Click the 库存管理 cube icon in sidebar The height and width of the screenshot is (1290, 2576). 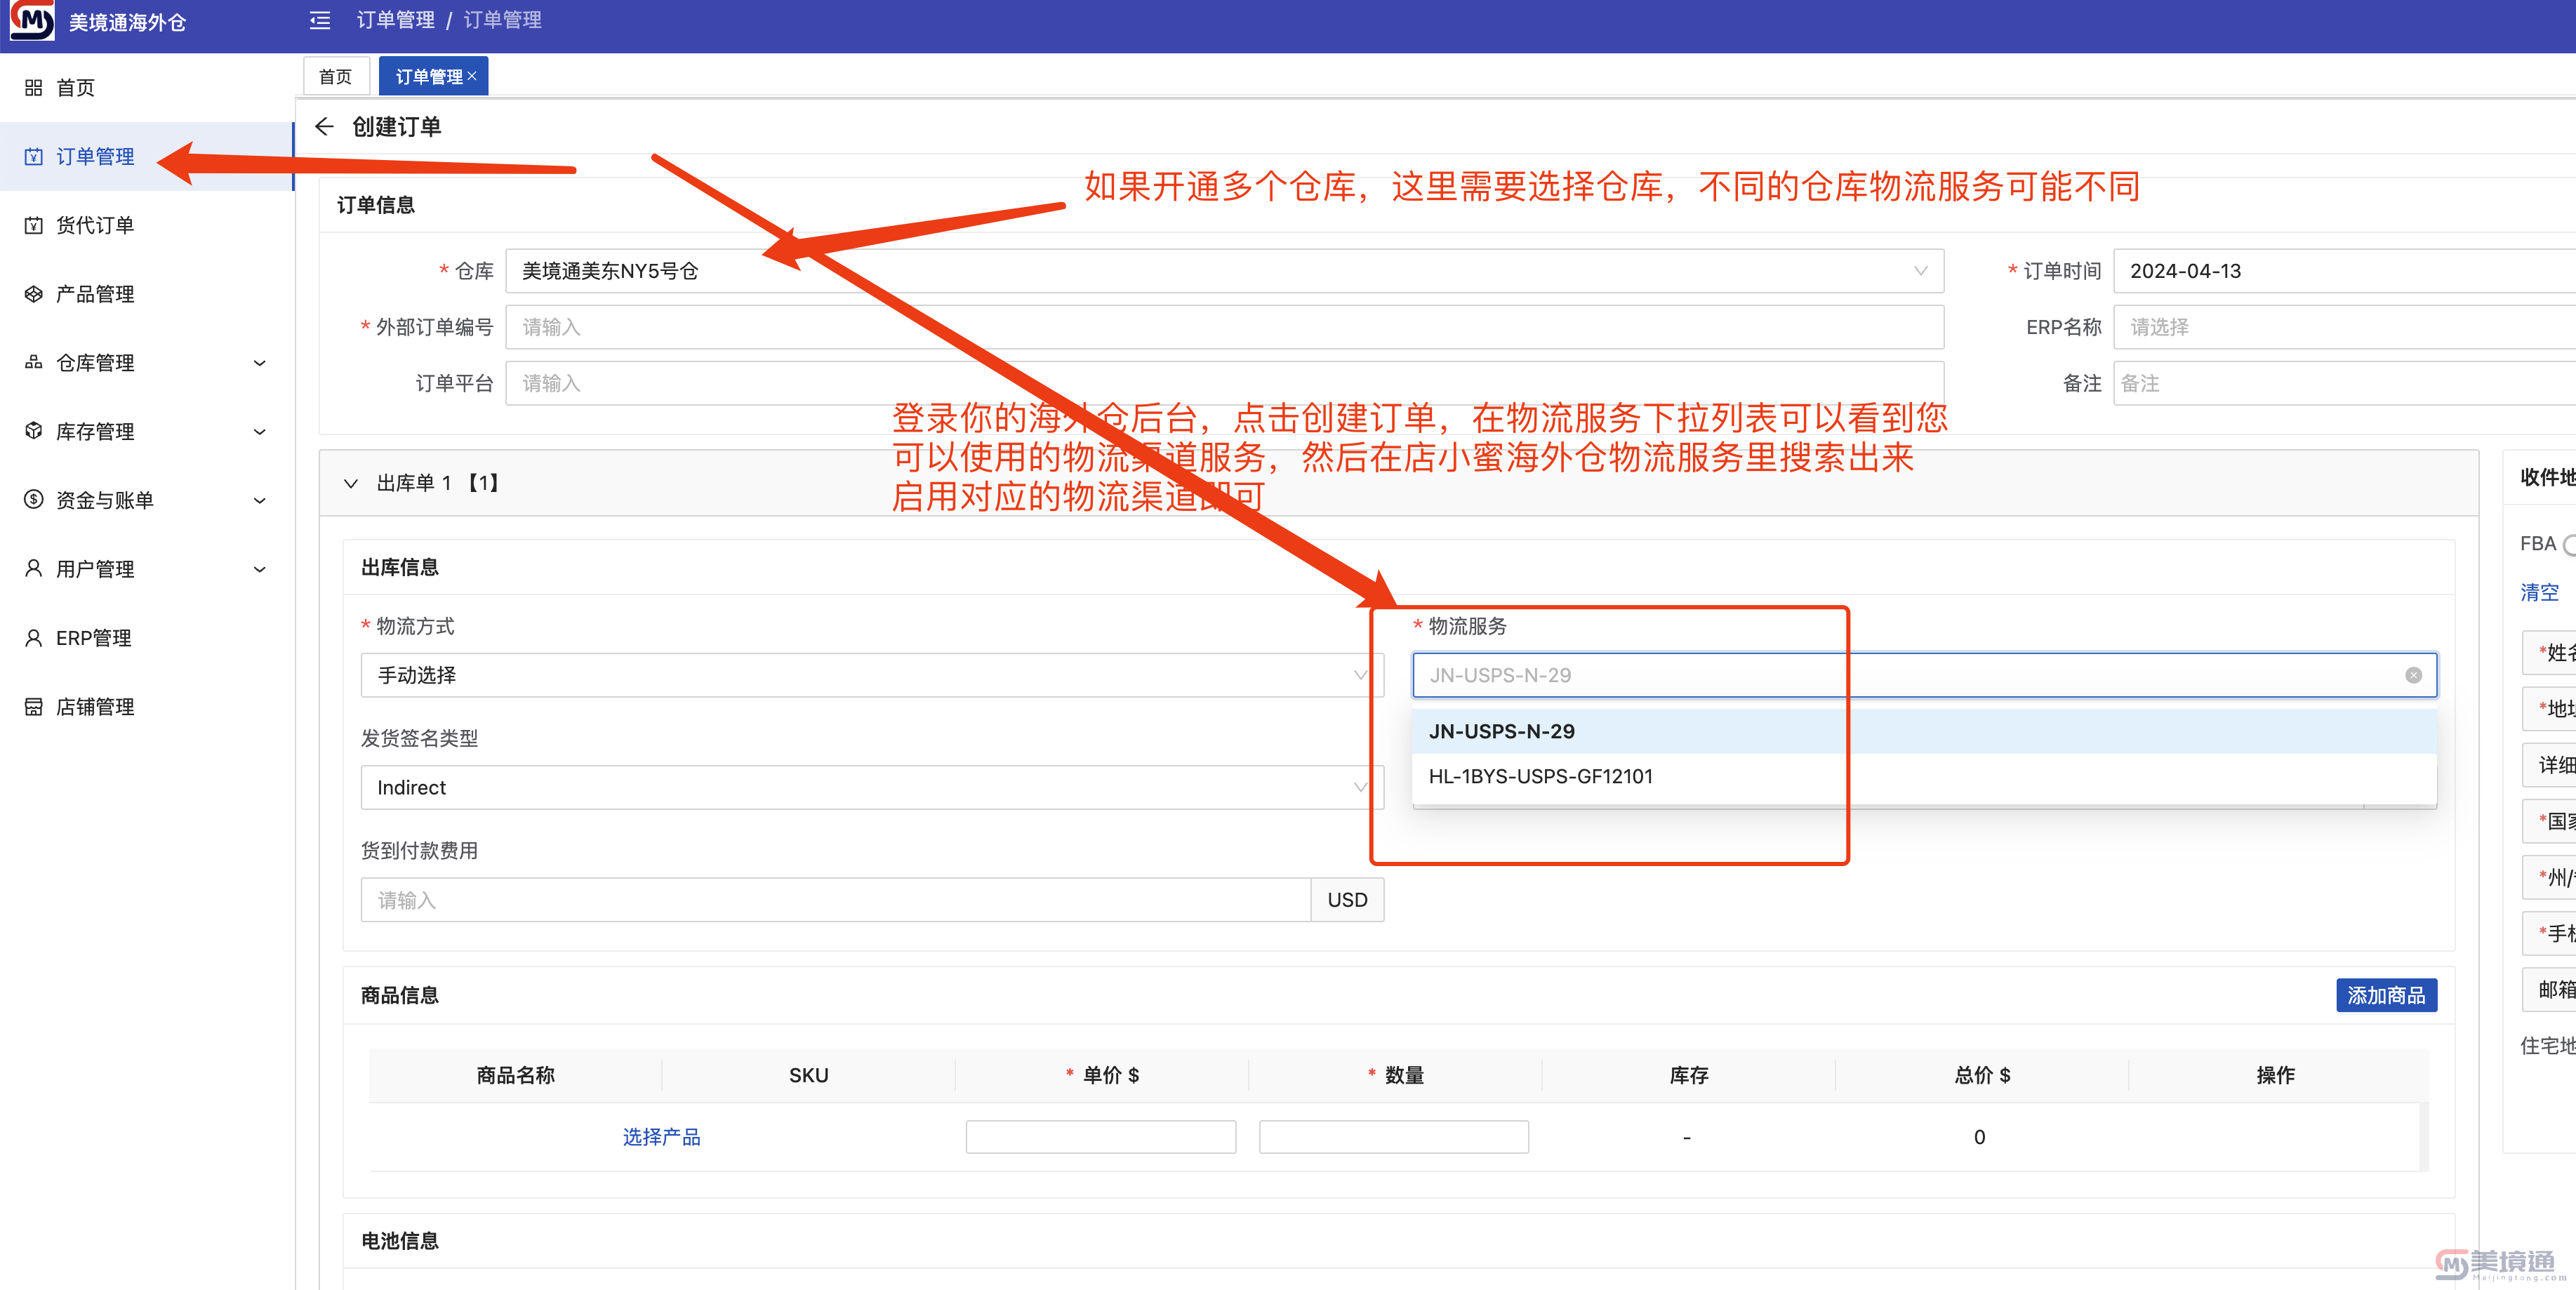tap(33, 431)
